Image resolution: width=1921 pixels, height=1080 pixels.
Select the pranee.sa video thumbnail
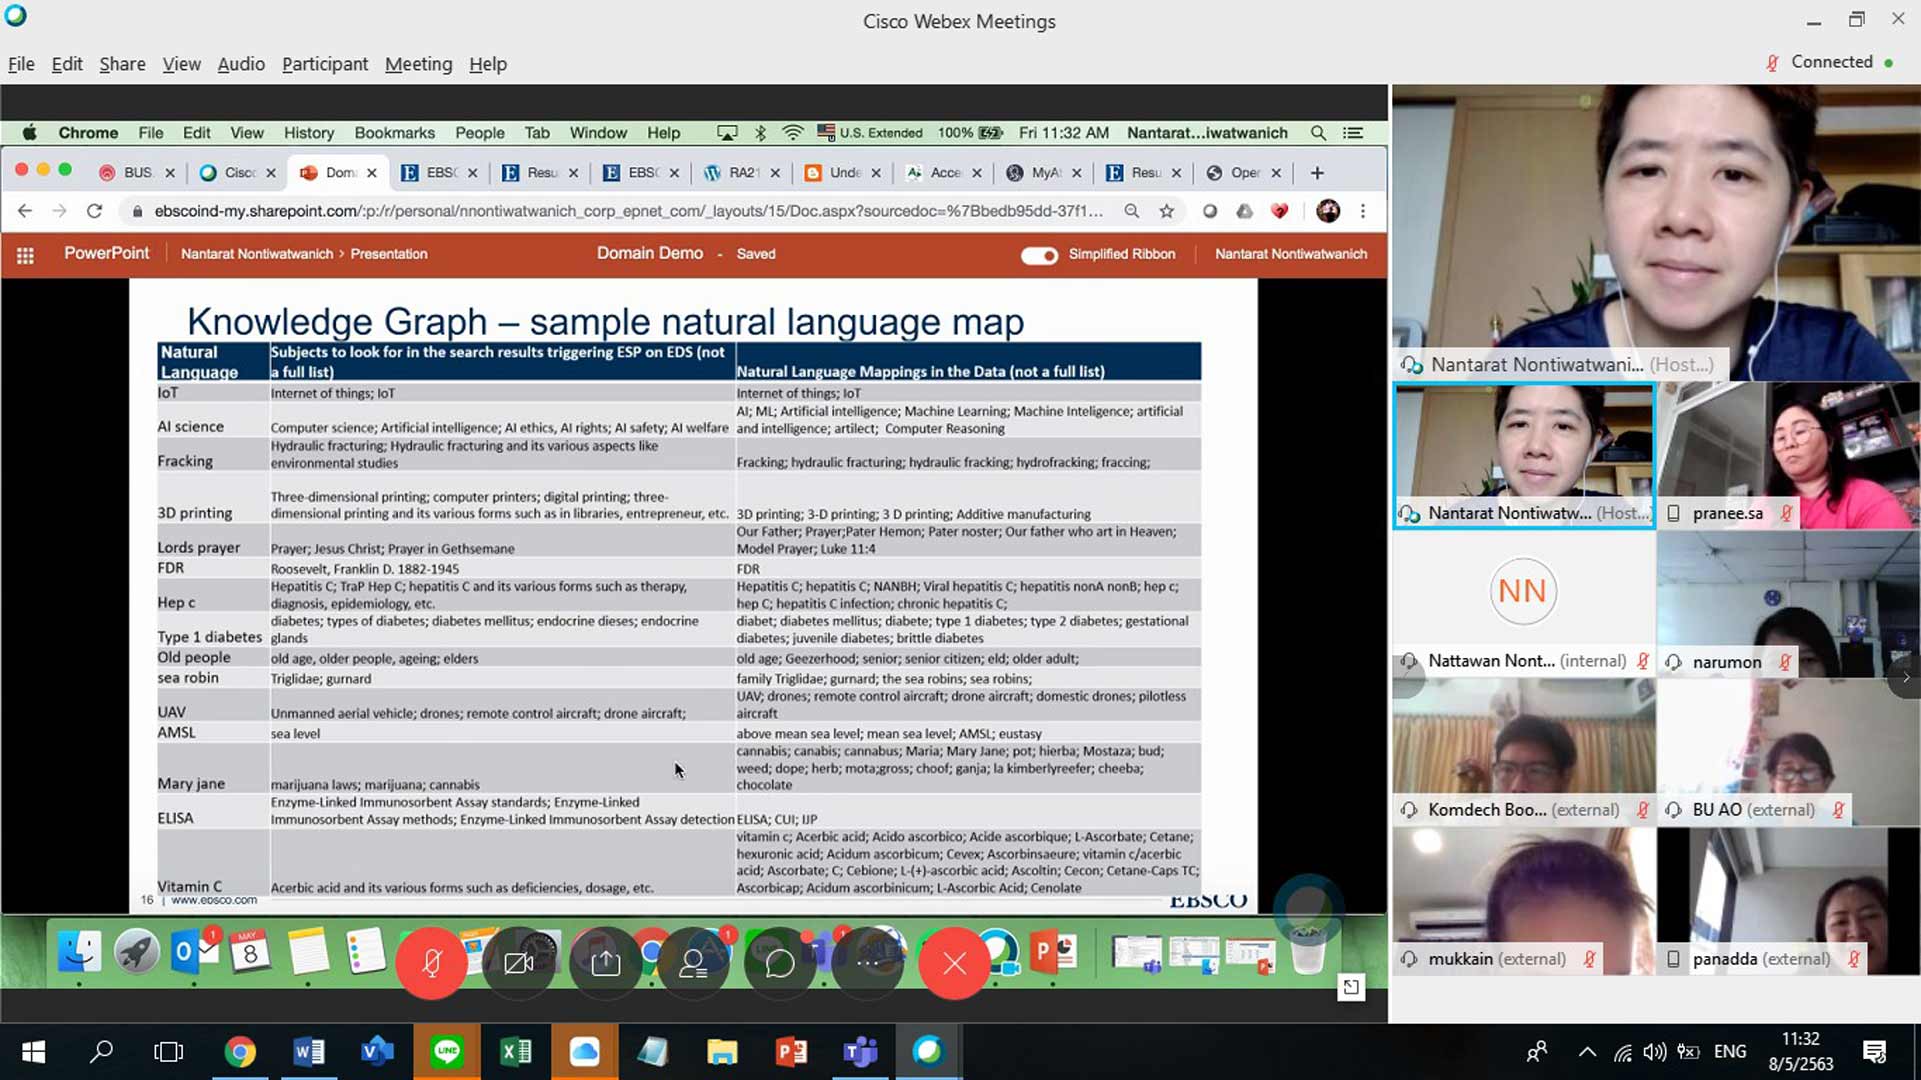coord(1787,455)
